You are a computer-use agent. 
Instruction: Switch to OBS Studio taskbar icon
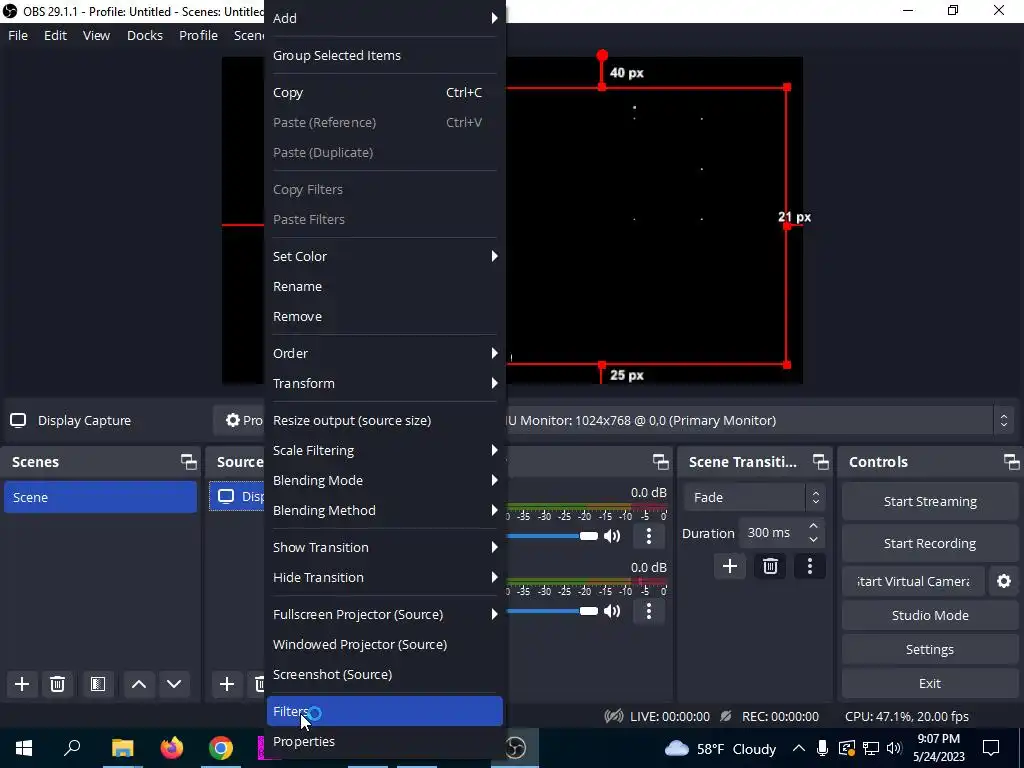click(516, 748)
